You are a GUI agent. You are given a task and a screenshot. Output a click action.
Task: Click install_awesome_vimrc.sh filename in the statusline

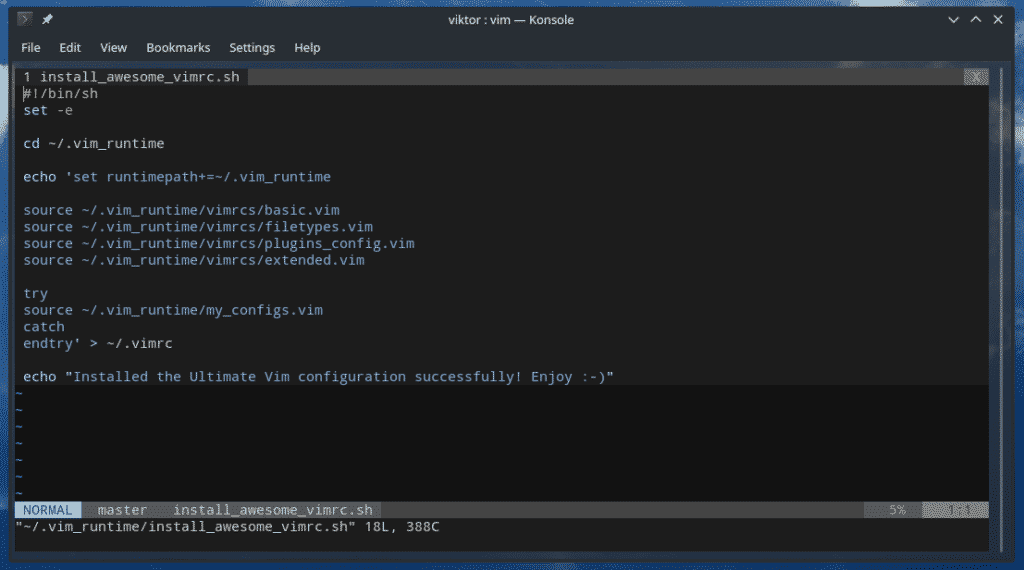pos(272,510)
